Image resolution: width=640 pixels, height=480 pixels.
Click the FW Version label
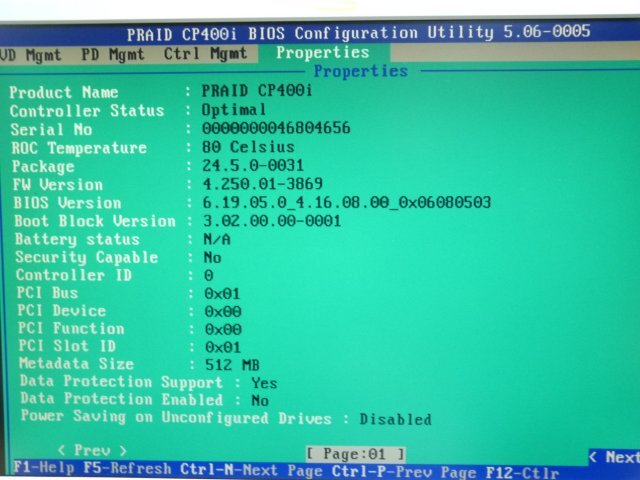(58, 185)
